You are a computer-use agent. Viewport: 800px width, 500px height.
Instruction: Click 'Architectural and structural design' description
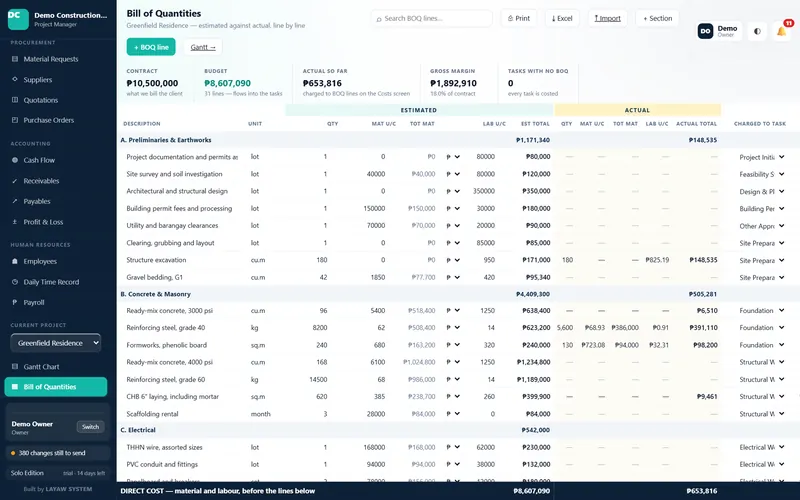click(177, 191)
